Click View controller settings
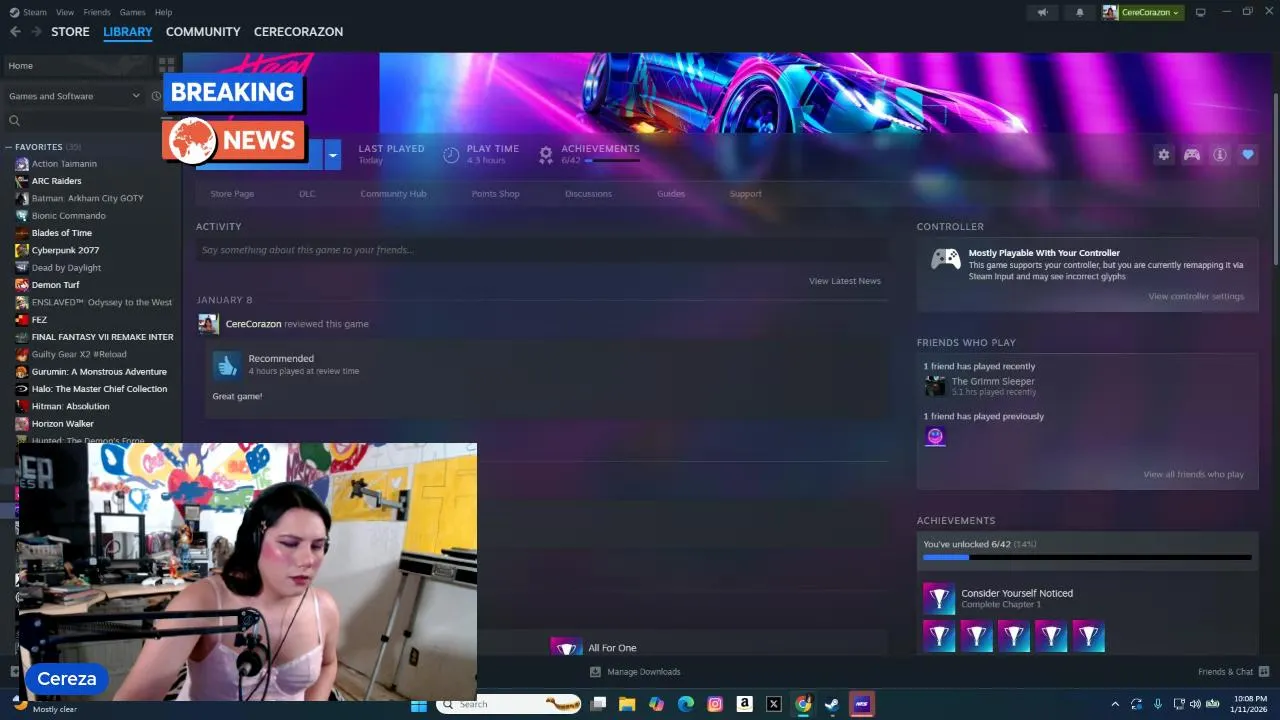 click(x=1196, y=296)
